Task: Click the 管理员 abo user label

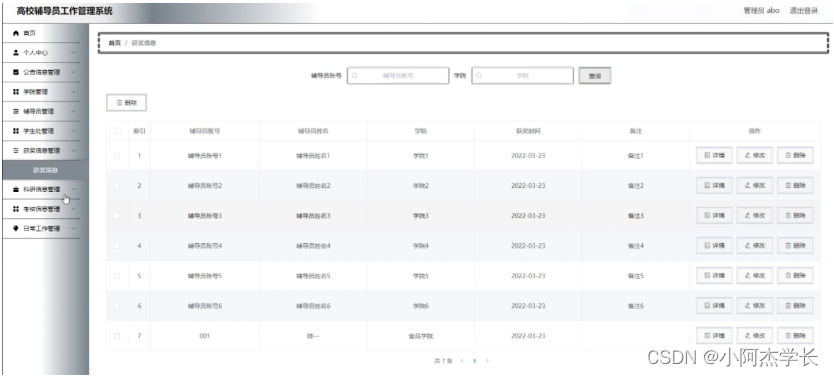Action: click(x=761, y=11)
